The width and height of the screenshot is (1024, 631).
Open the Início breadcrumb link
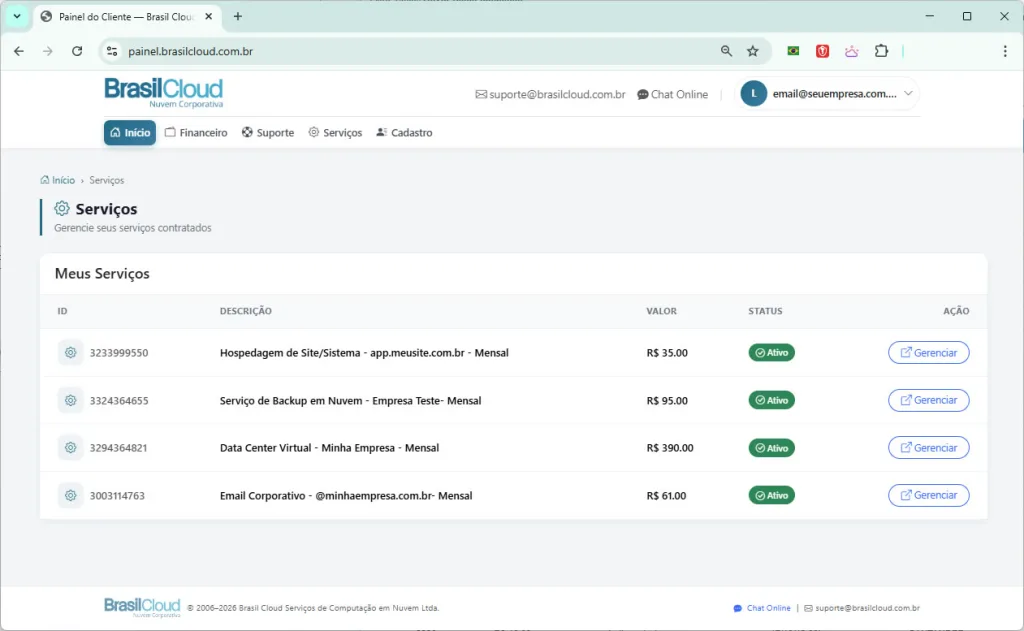(x=60, y=180)
